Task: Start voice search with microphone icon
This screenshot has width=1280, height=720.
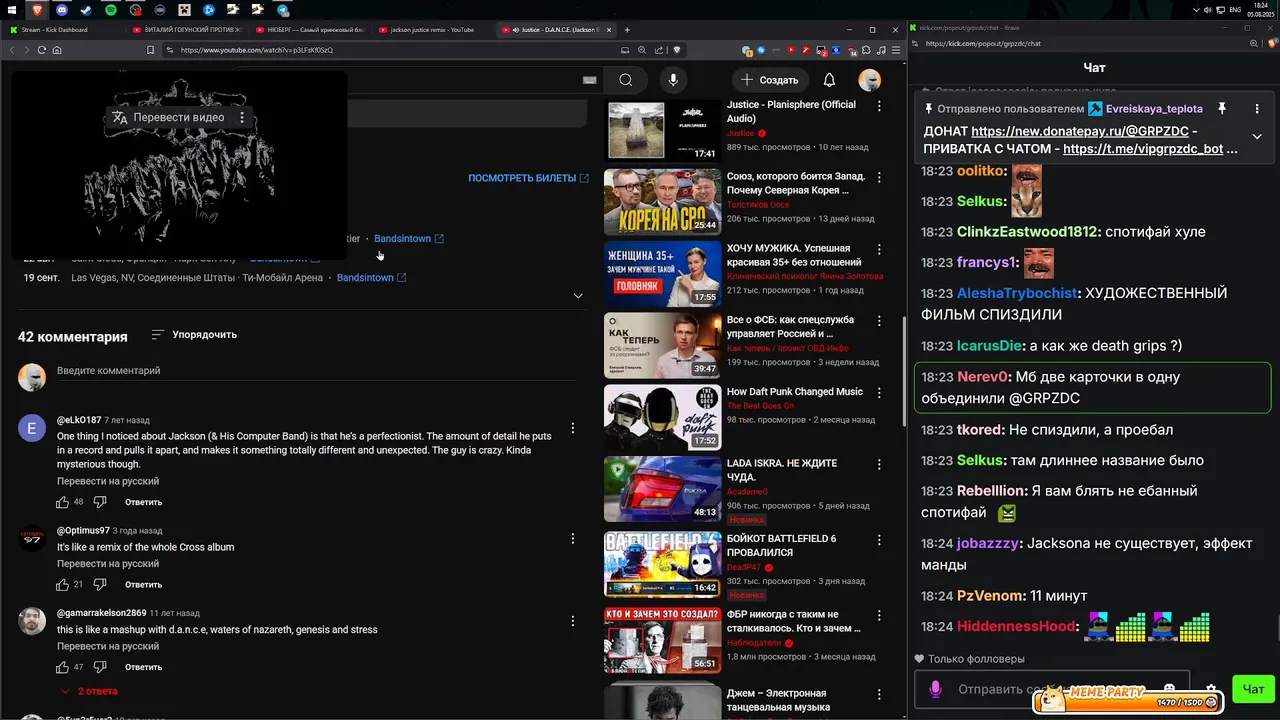Action: pyautogui.click(x=673, y=80)
